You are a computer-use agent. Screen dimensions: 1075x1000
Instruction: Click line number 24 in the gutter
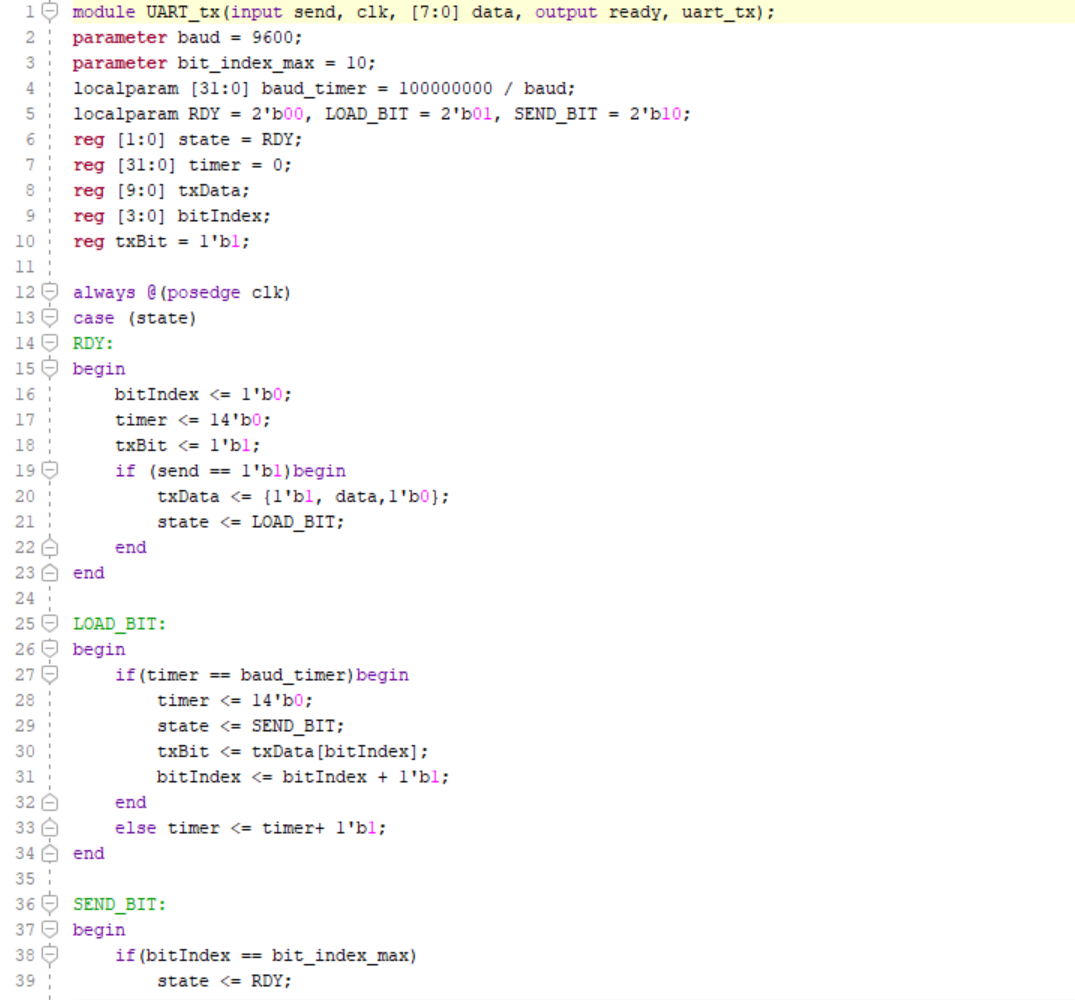pyautogui.click(x=25, y=598)
